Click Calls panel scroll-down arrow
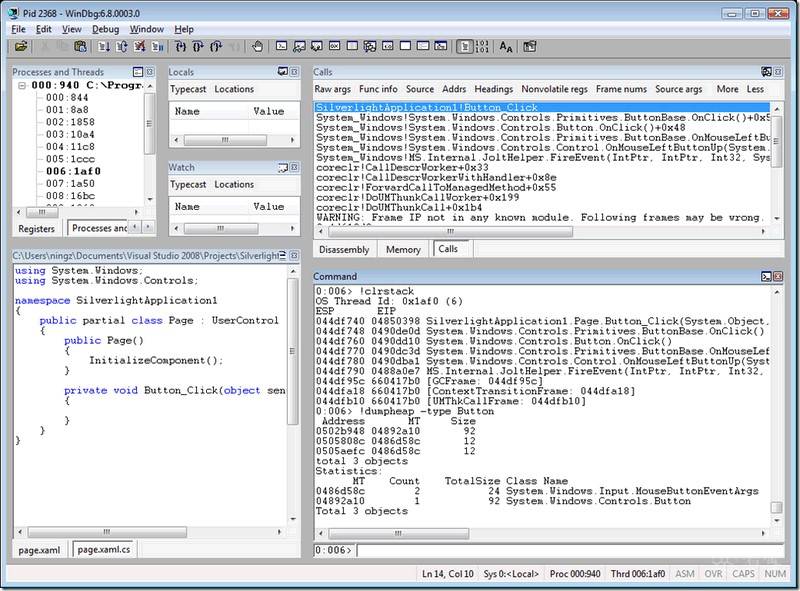The width and height of the screenshot is (800, 591). coord(777,218)
